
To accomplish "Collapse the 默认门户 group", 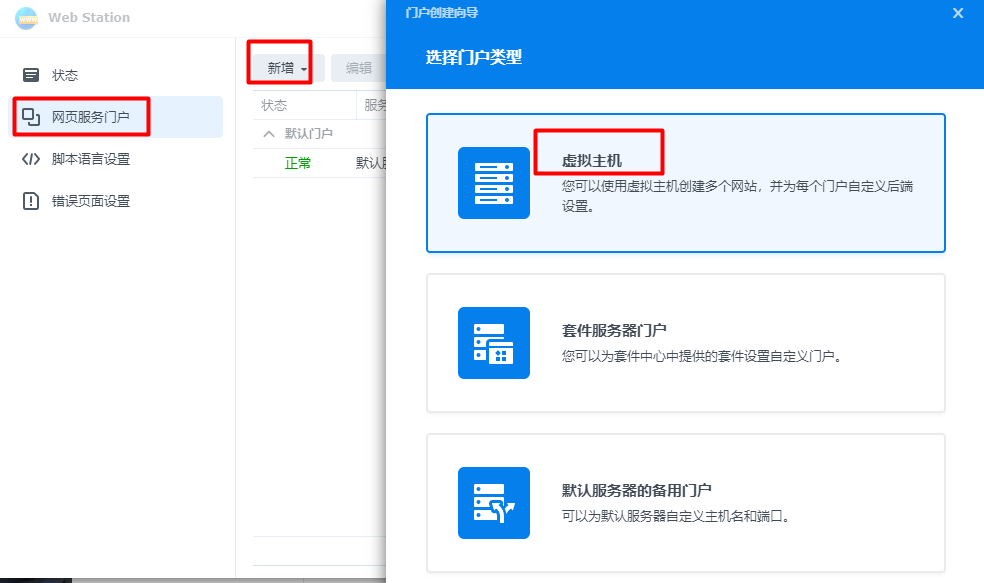I will click(269, 134).
